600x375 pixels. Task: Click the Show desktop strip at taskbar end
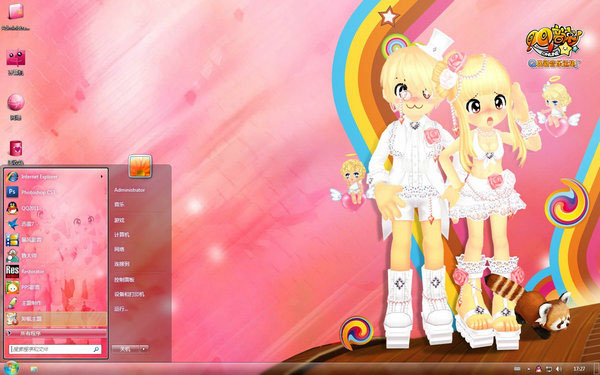tap(596, 369)
